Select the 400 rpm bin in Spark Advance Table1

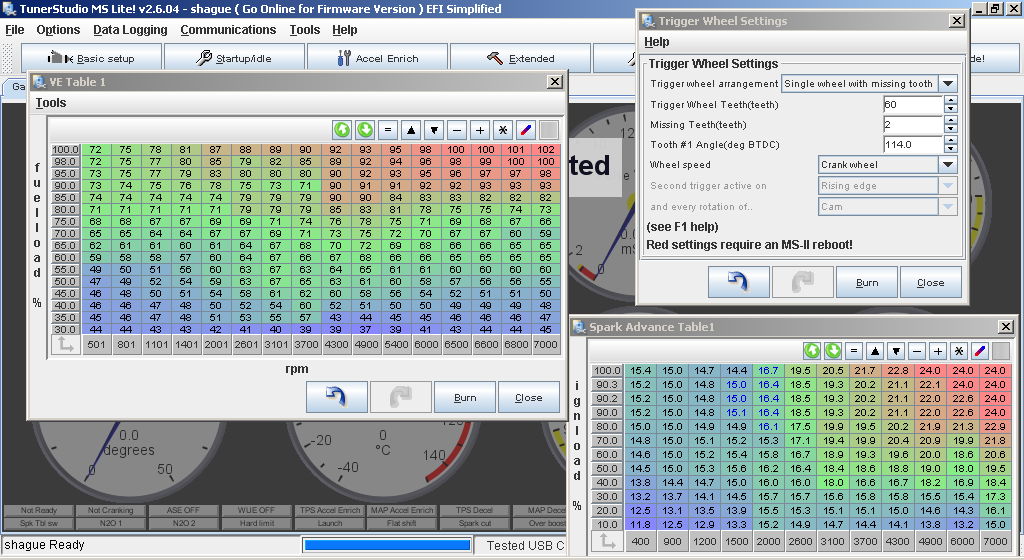640,541
